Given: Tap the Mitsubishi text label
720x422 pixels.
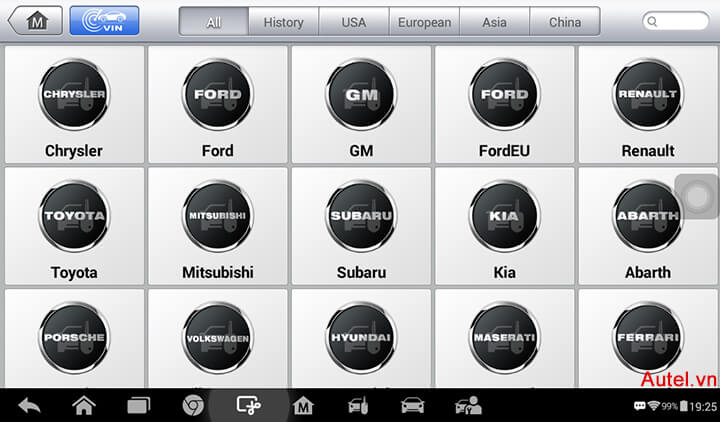Looking at the screenshot, I should (218, 272).
